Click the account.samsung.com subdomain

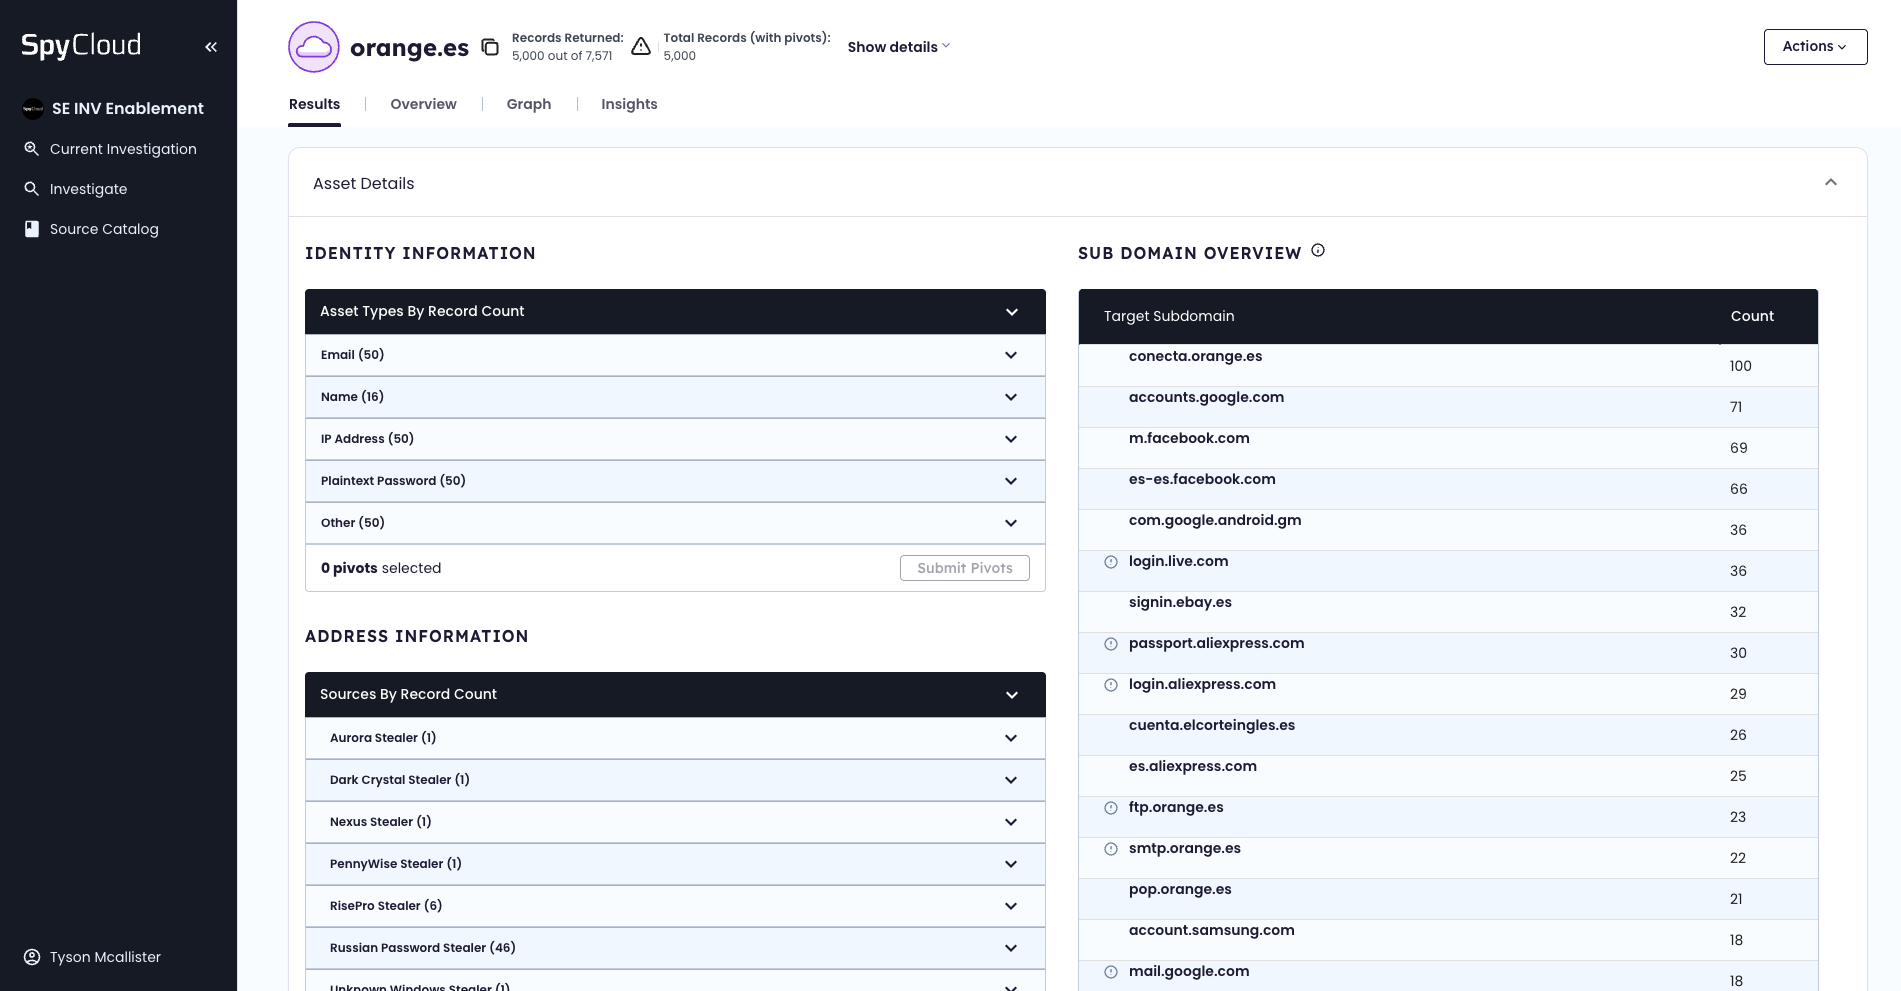(1212, 930)
